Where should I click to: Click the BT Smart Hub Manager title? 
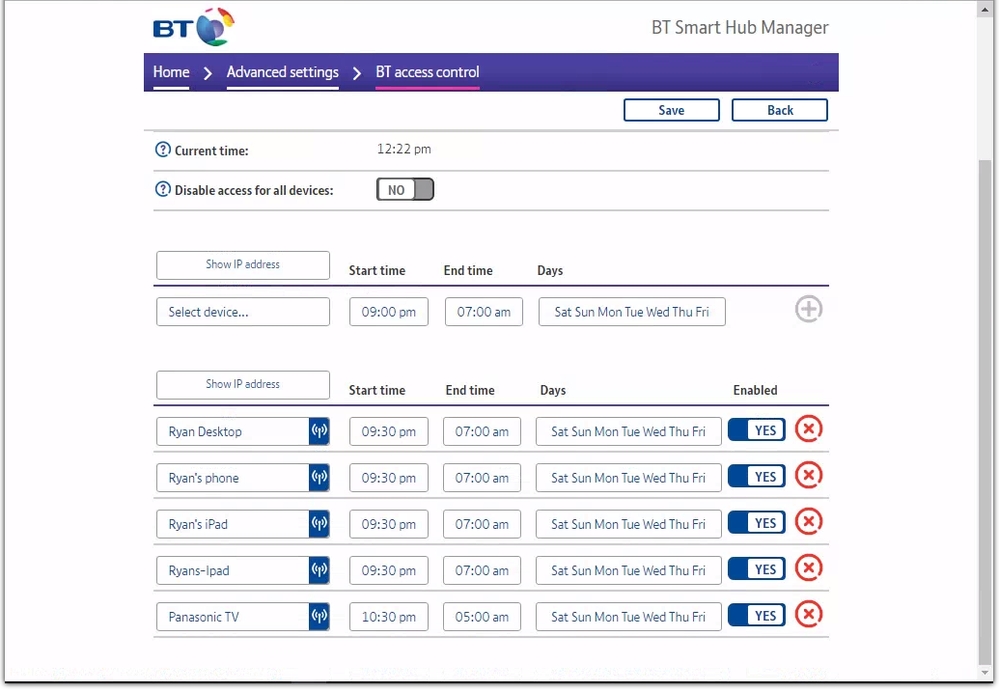pos(740,27)
